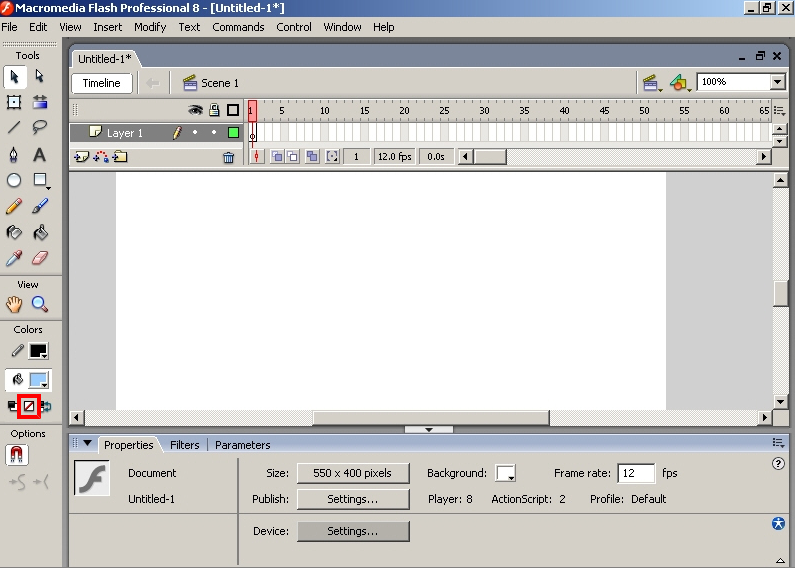Open the Edit Scene dropdown
Image resolution: width=795 pixels, height=569 pixels.
[652, 83]
